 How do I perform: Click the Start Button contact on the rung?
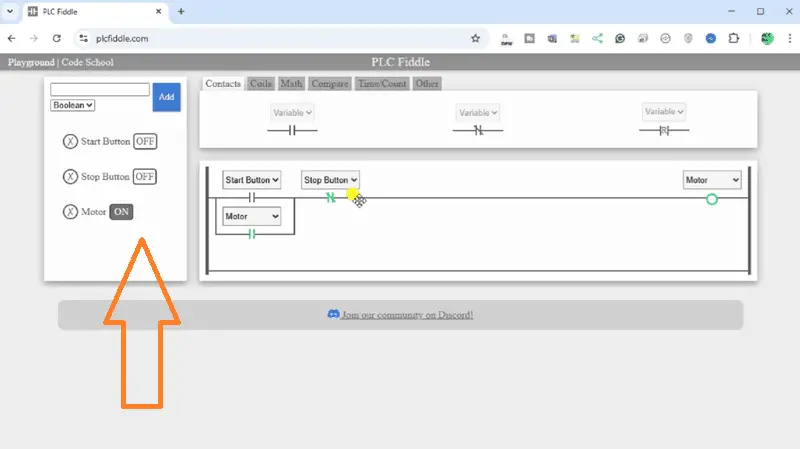tap(252, 197)
